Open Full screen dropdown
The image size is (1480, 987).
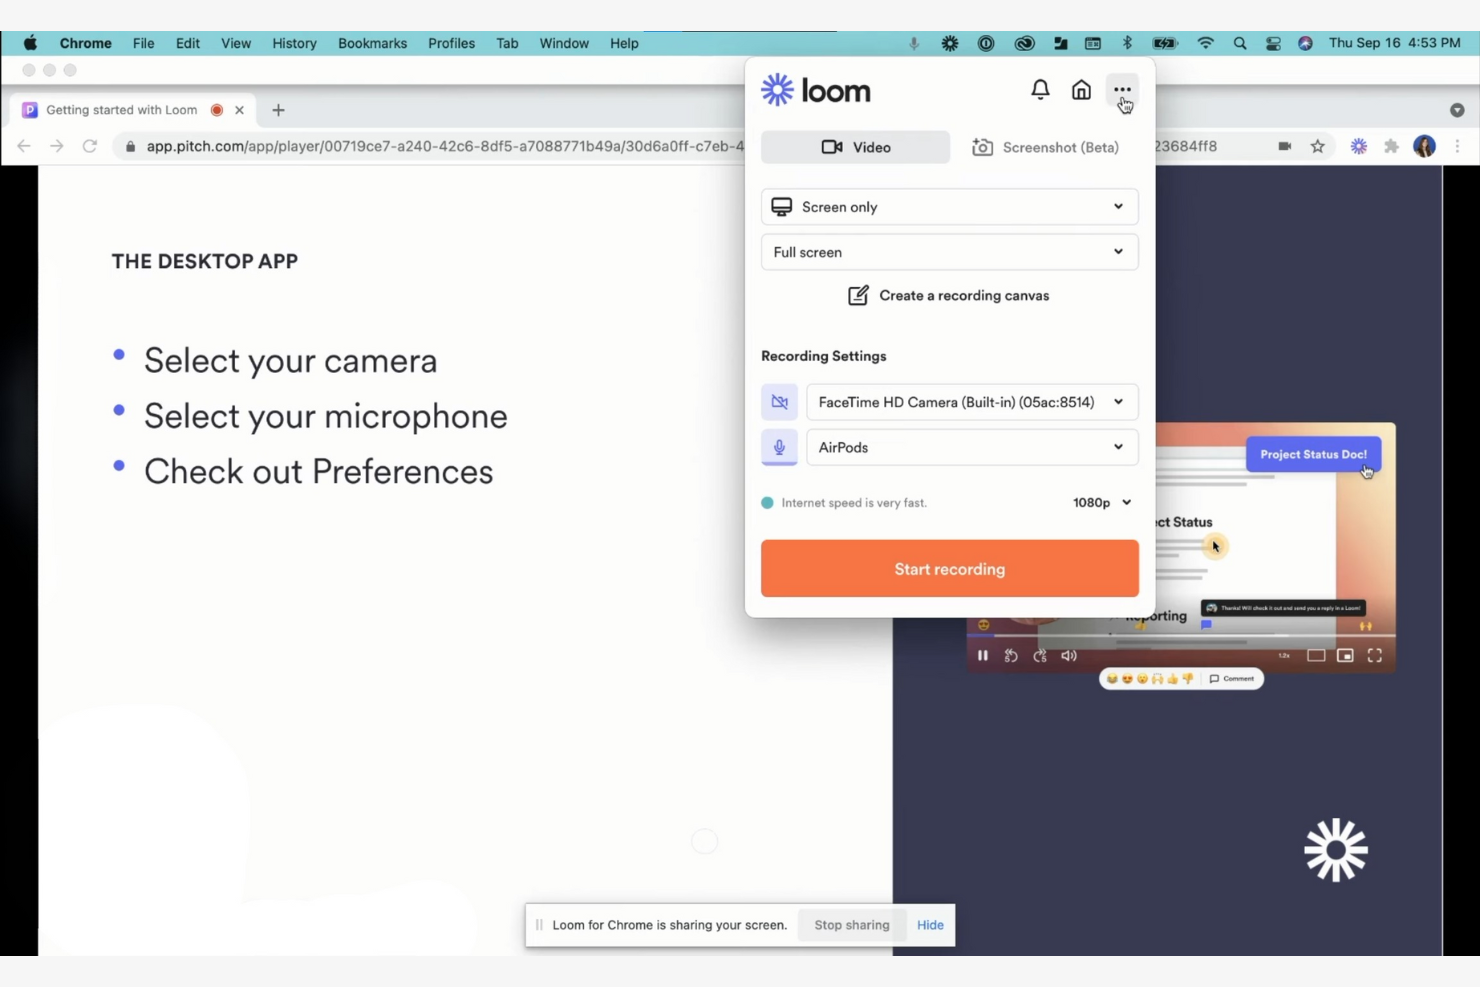pyautogui.click(x=949, y=252)
